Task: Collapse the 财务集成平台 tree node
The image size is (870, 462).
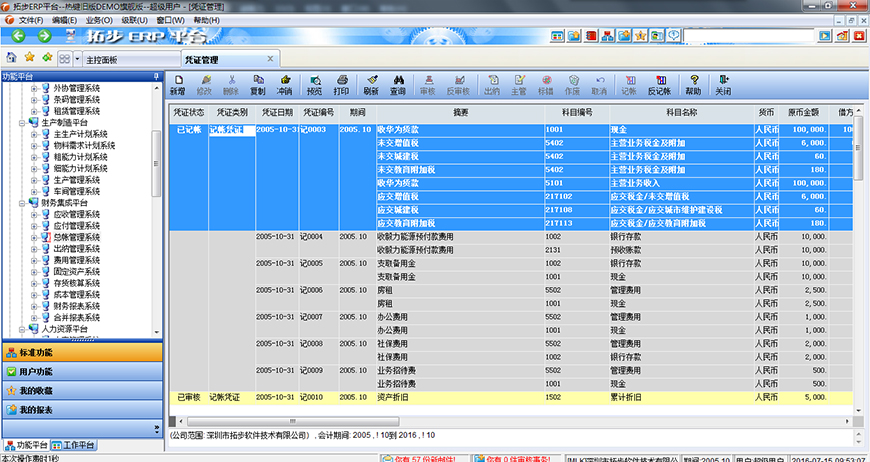Action: pos(21,202)
